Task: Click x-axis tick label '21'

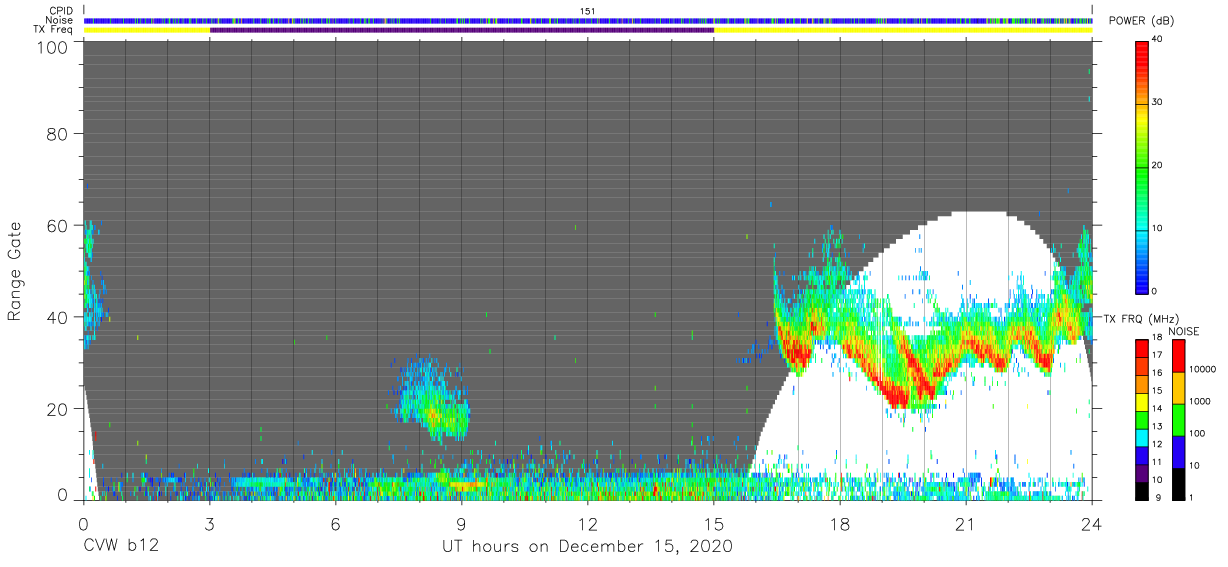Action: coord(965,524)
